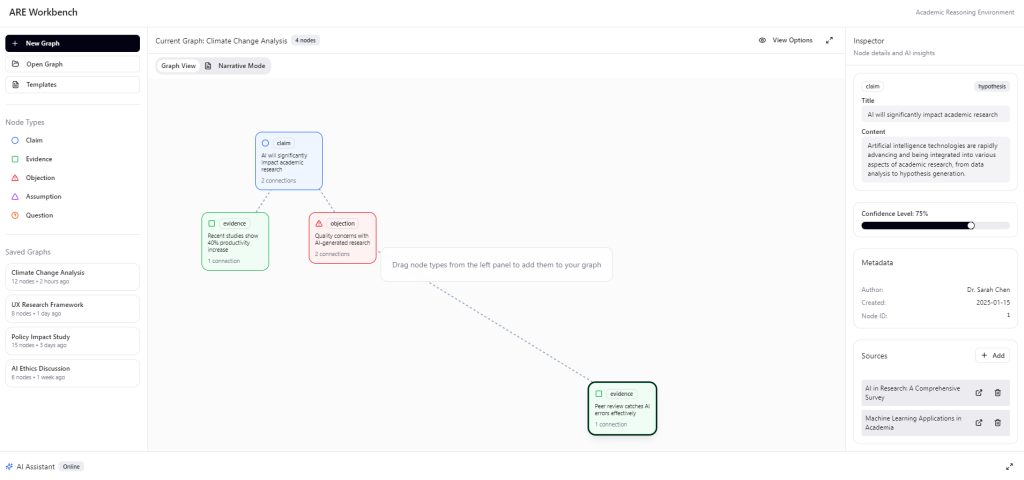Image resolution: width=1024 pixels, height=480 pixels.
Task: Expand the graph canvas to fullscreen
Action: click(829, 40)
